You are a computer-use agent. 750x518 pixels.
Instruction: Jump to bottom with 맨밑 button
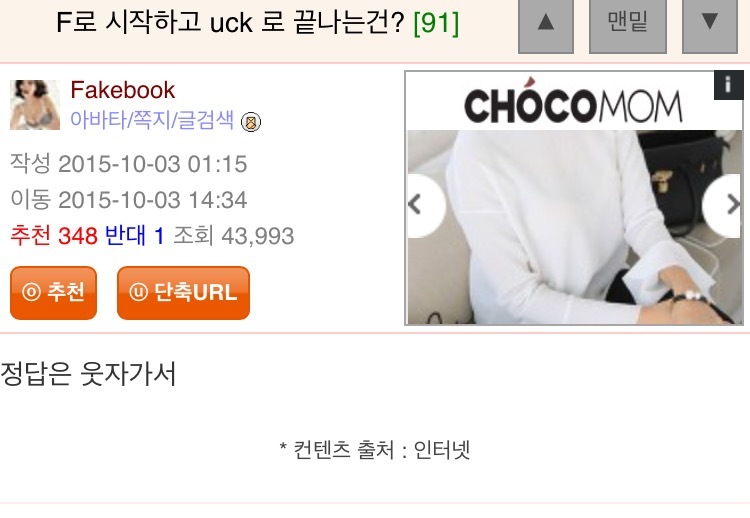[x=628, y=24]
